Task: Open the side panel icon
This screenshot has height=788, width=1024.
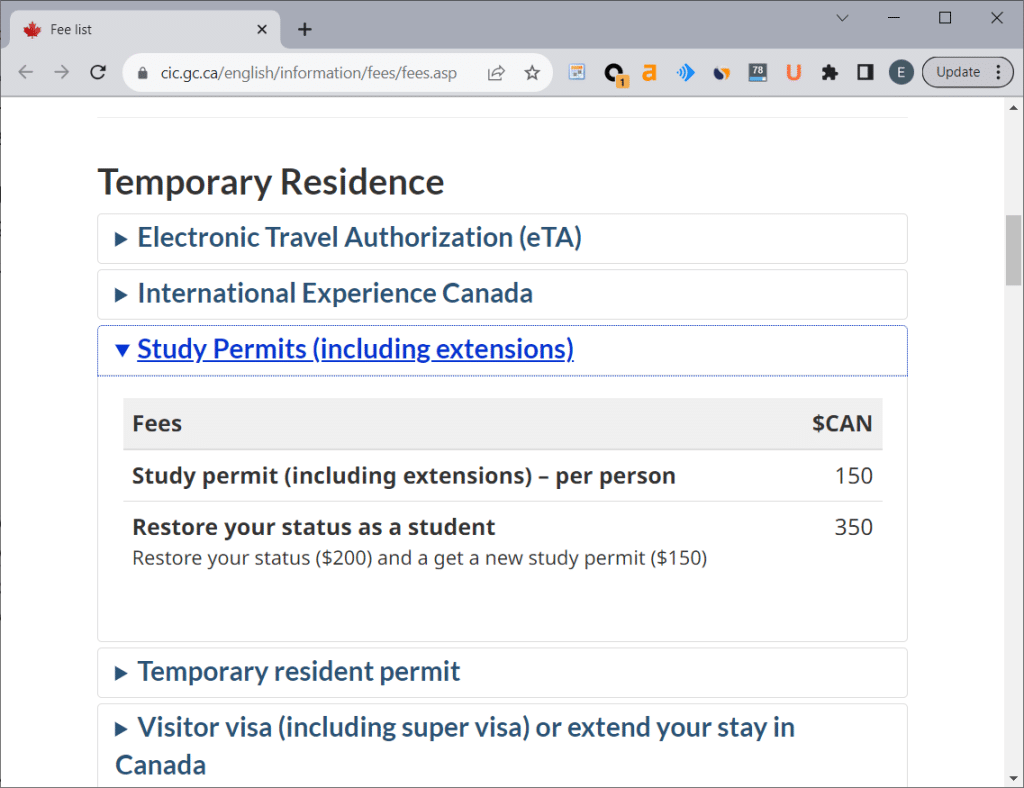Action: tap(865, 72)
